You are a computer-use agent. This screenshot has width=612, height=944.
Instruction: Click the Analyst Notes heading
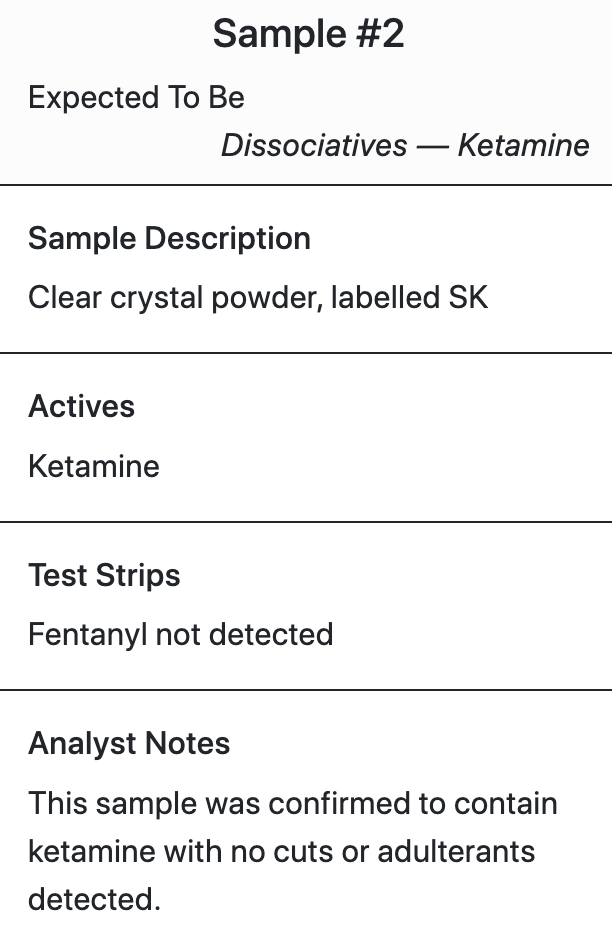coord(129,743)
